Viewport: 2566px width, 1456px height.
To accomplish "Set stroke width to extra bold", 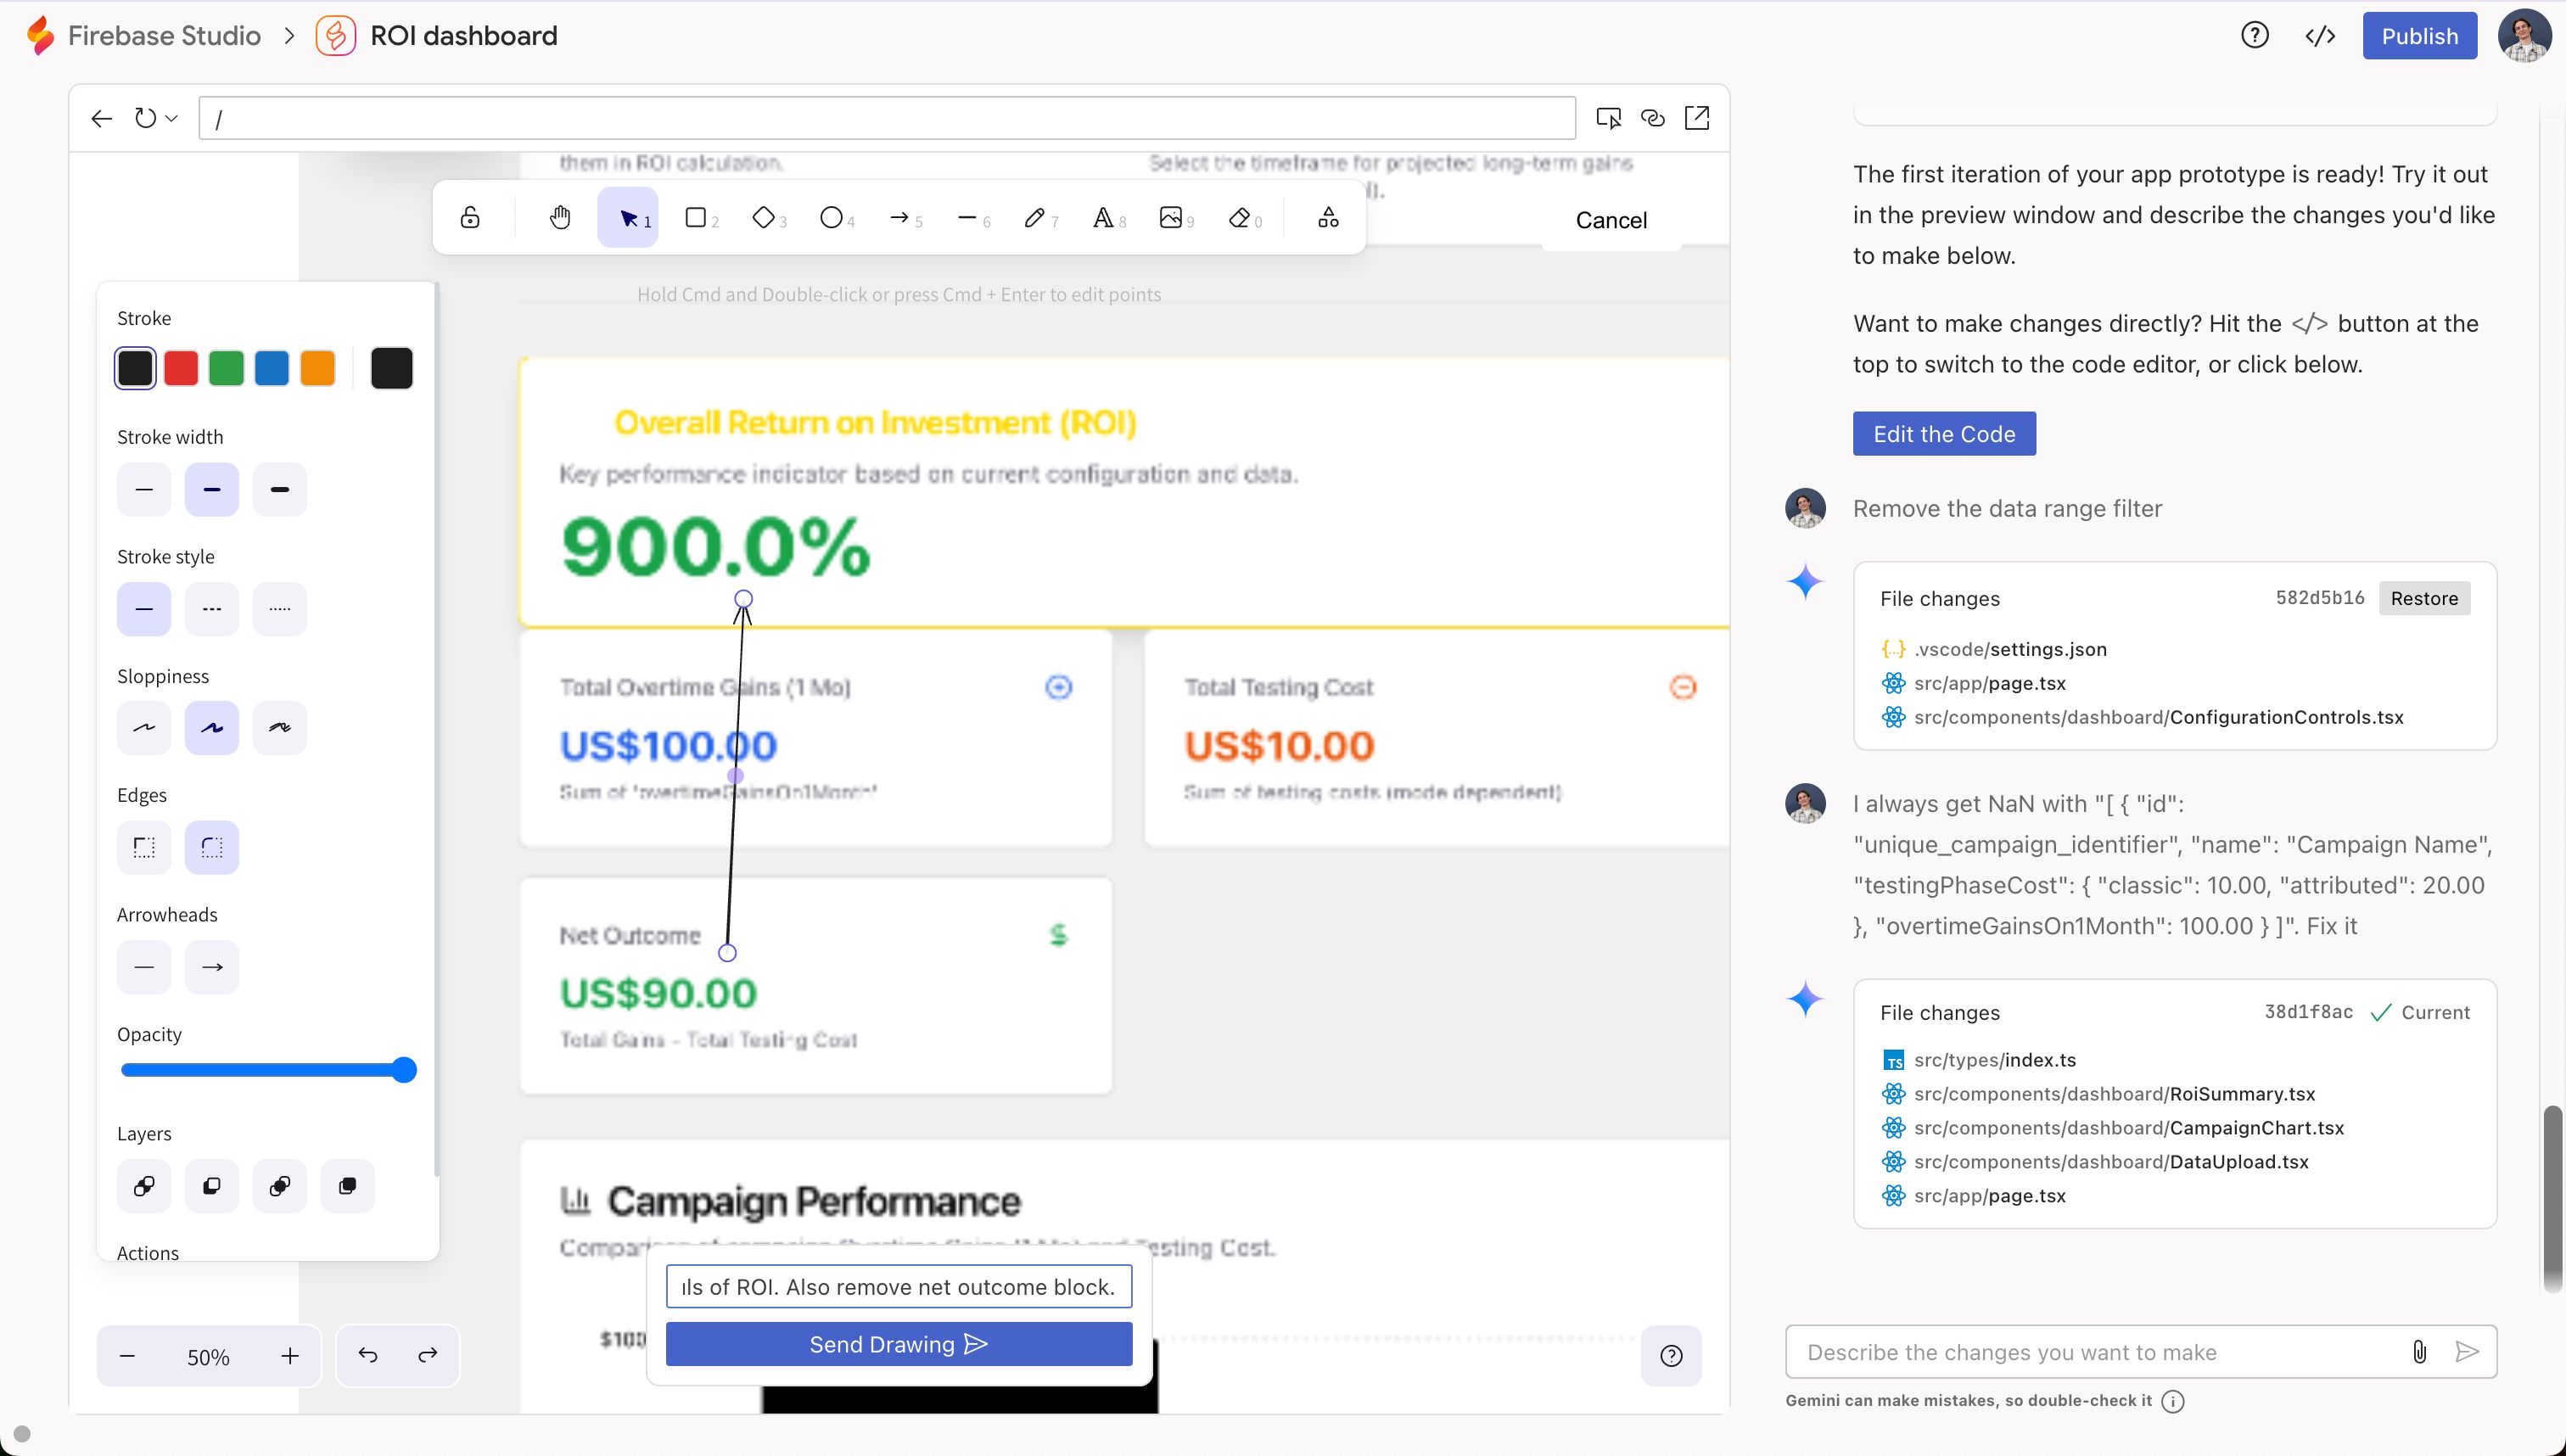I will click(x=280, y=489).
